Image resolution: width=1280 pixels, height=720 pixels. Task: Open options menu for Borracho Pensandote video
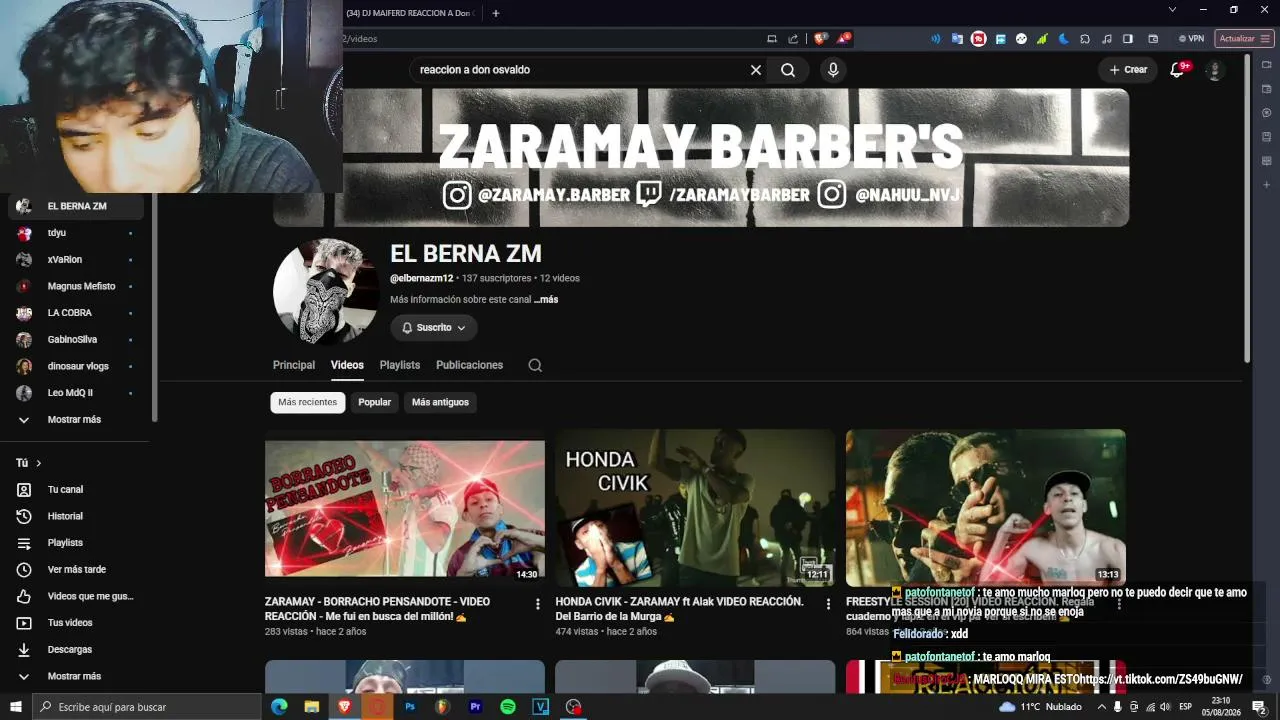click(538, 604)
